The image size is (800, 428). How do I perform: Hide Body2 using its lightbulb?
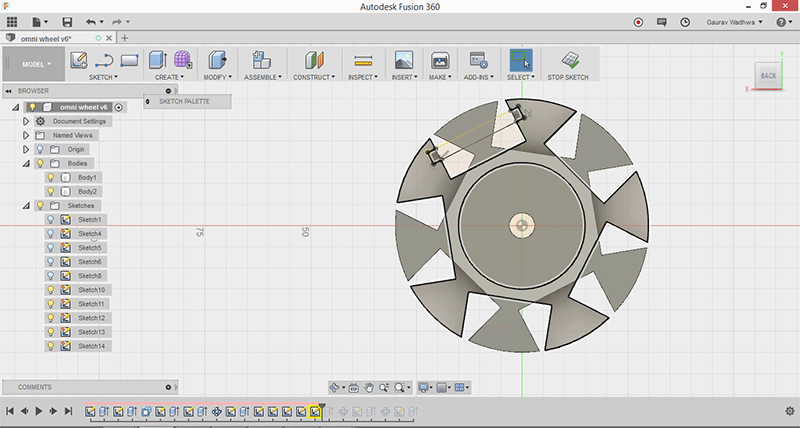click(x=51, y=191)
